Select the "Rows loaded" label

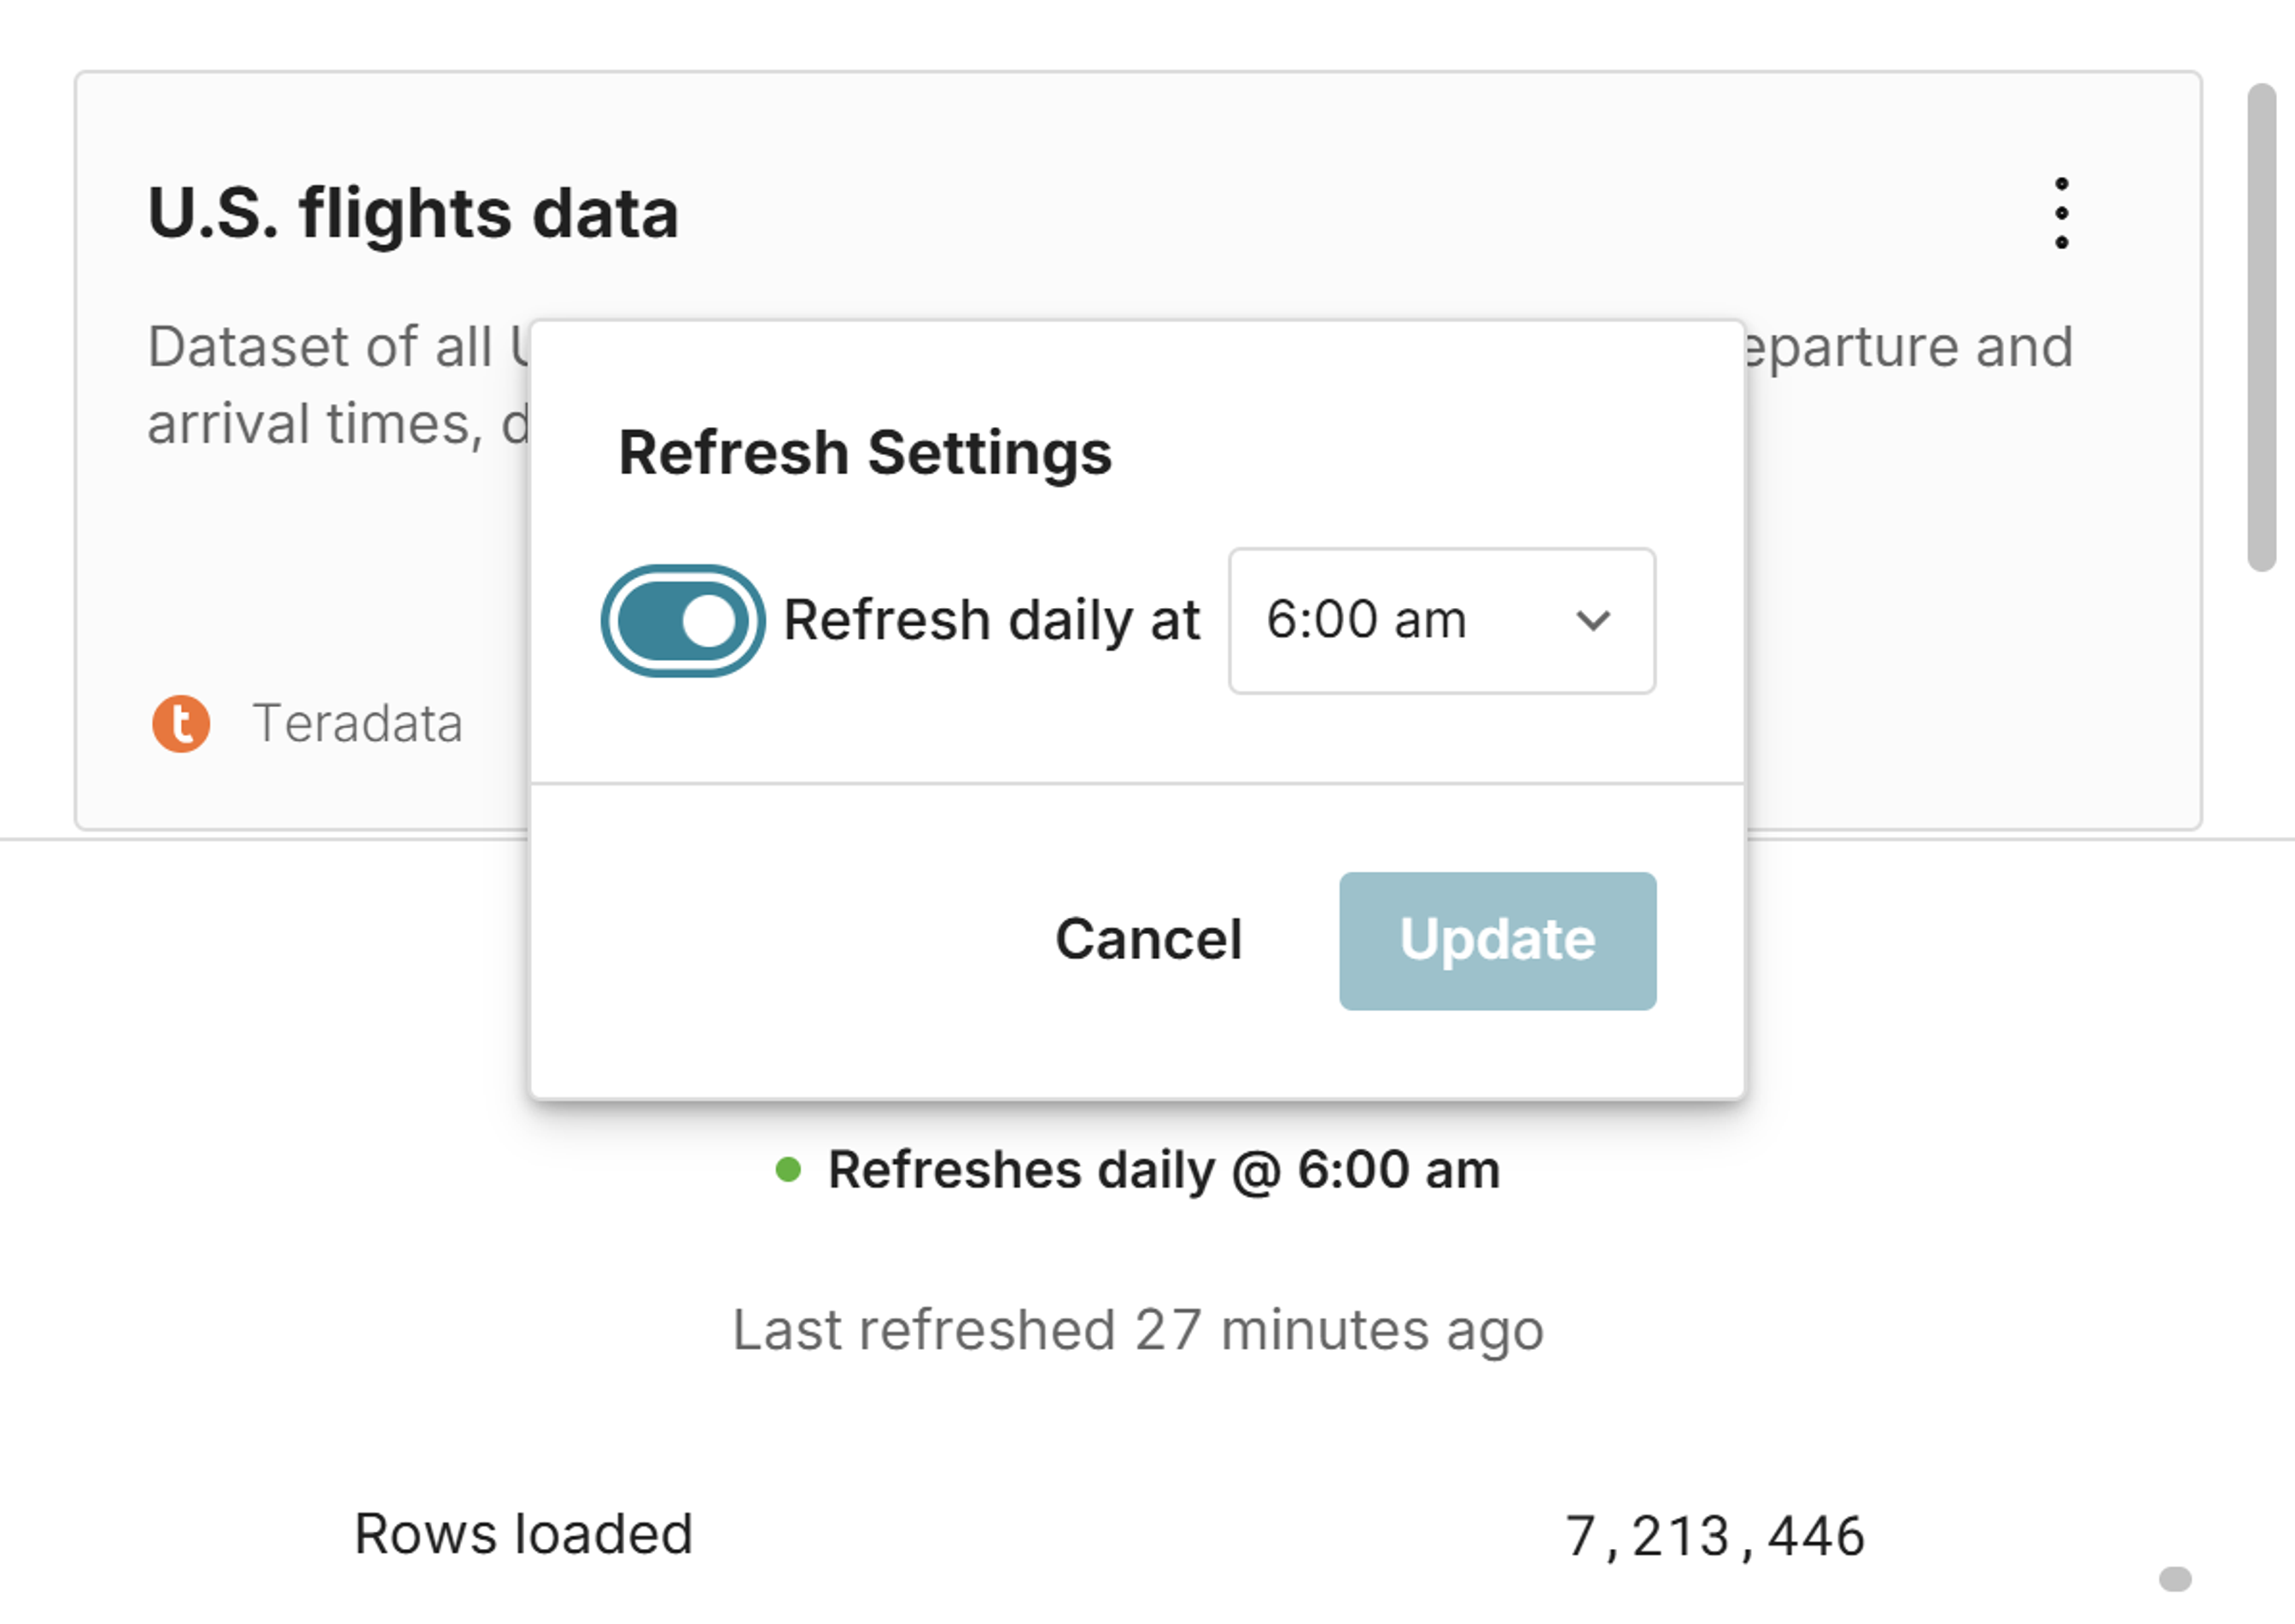point(523,1534)
